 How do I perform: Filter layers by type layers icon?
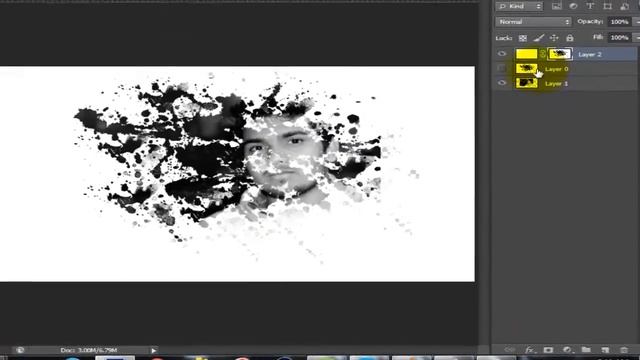point(590,6)
